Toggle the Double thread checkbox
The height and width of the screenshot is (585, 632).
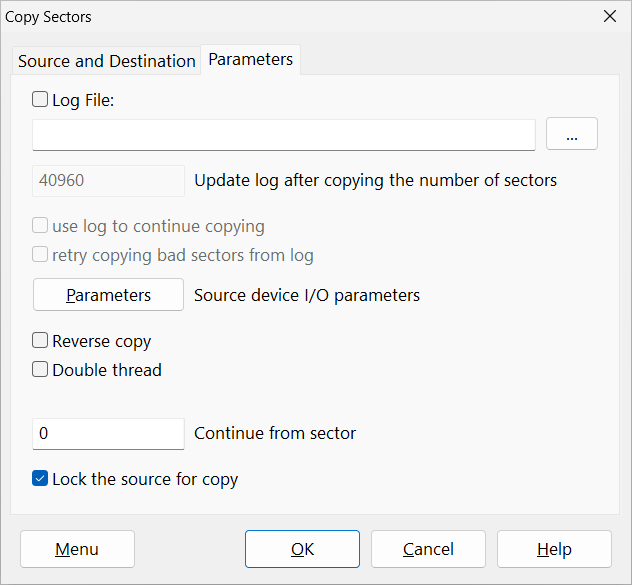tap(41, 370)
